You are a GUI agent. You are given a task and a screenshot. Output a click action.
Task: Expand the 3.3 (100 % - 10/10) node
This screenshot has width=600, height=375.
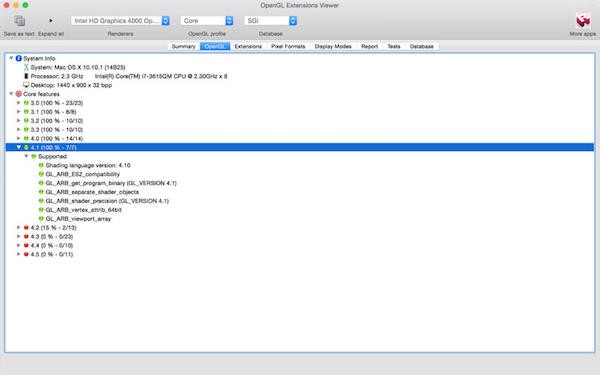tap(18, 129)
